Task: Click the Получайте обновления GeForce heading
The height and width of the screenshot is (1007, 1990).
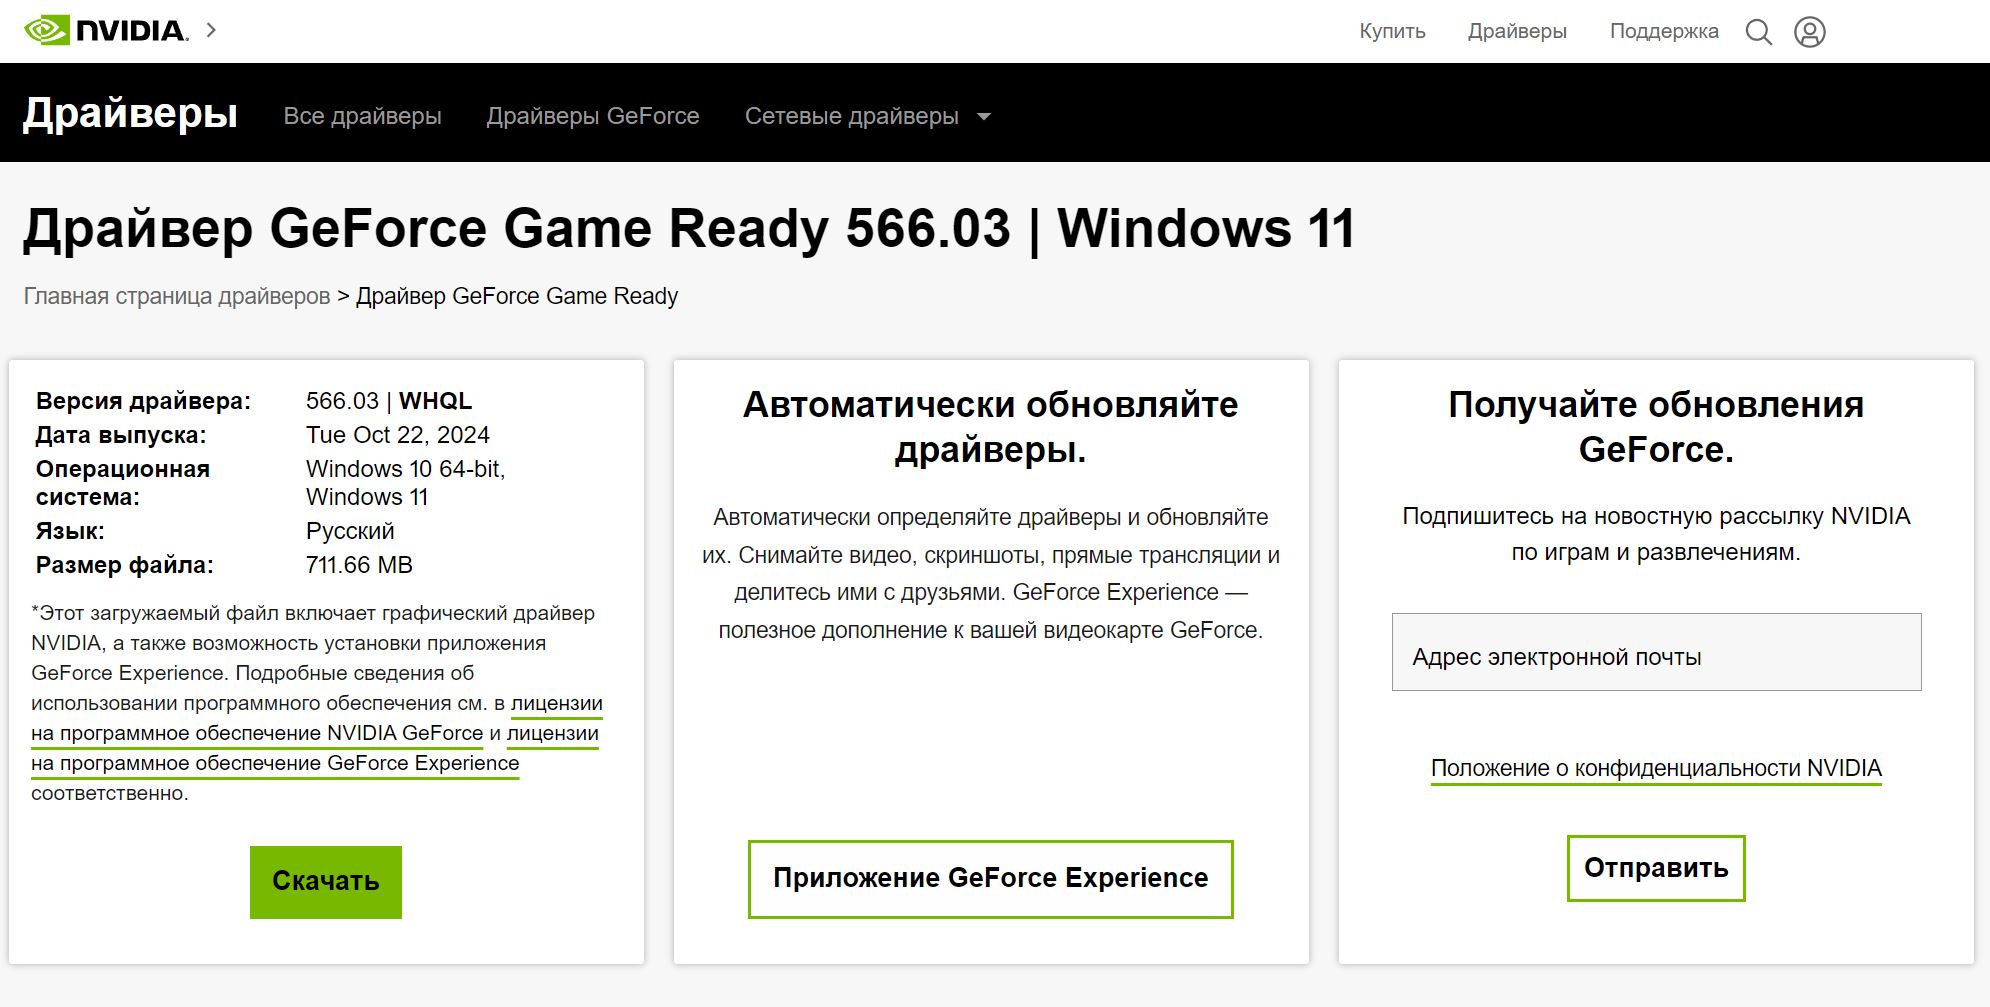Action: (x=1656, y=427)
